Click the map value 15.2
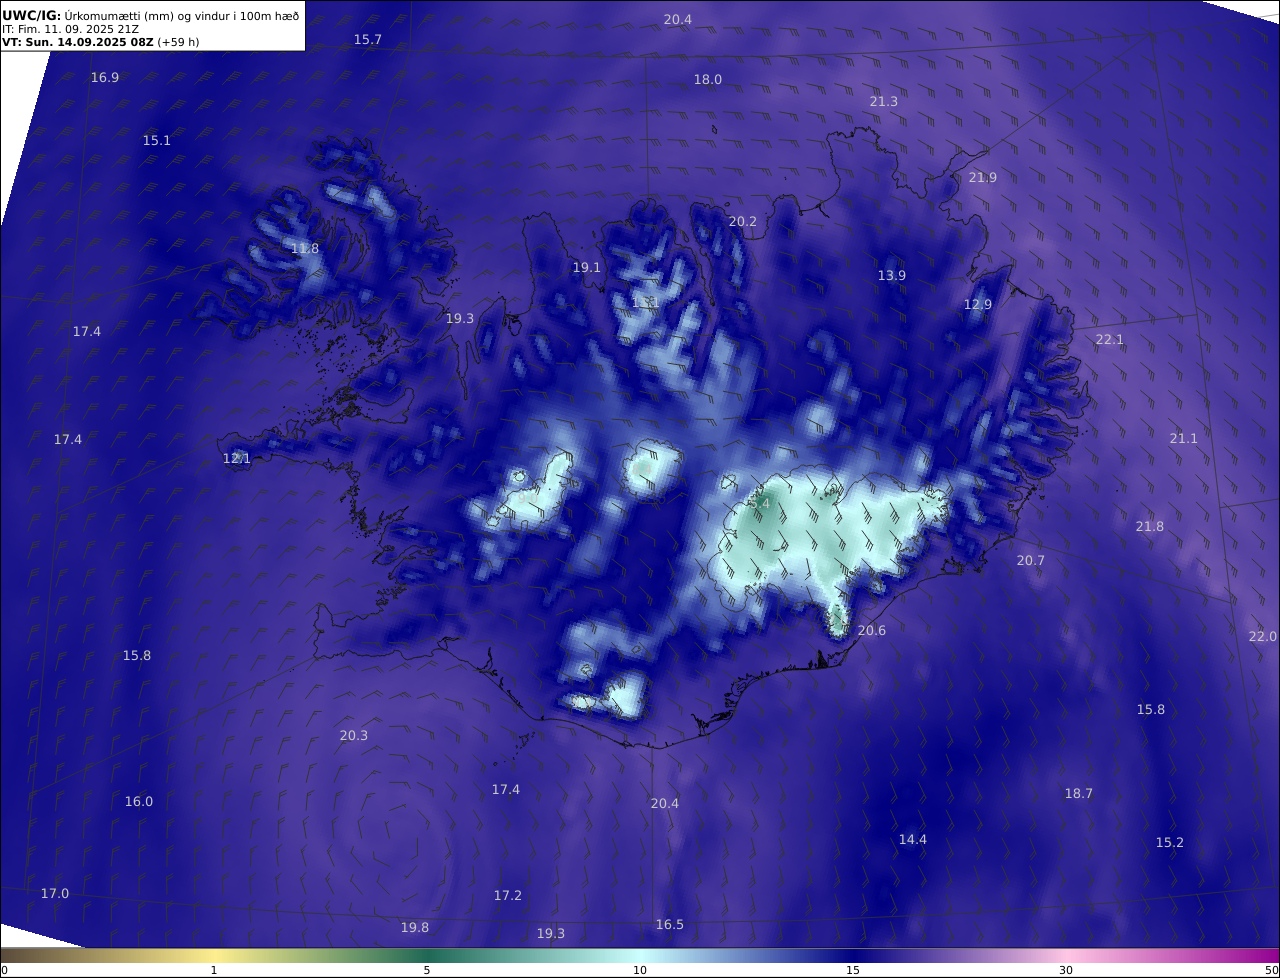This screenshot has width=1280, height=978. (1170, 842)
